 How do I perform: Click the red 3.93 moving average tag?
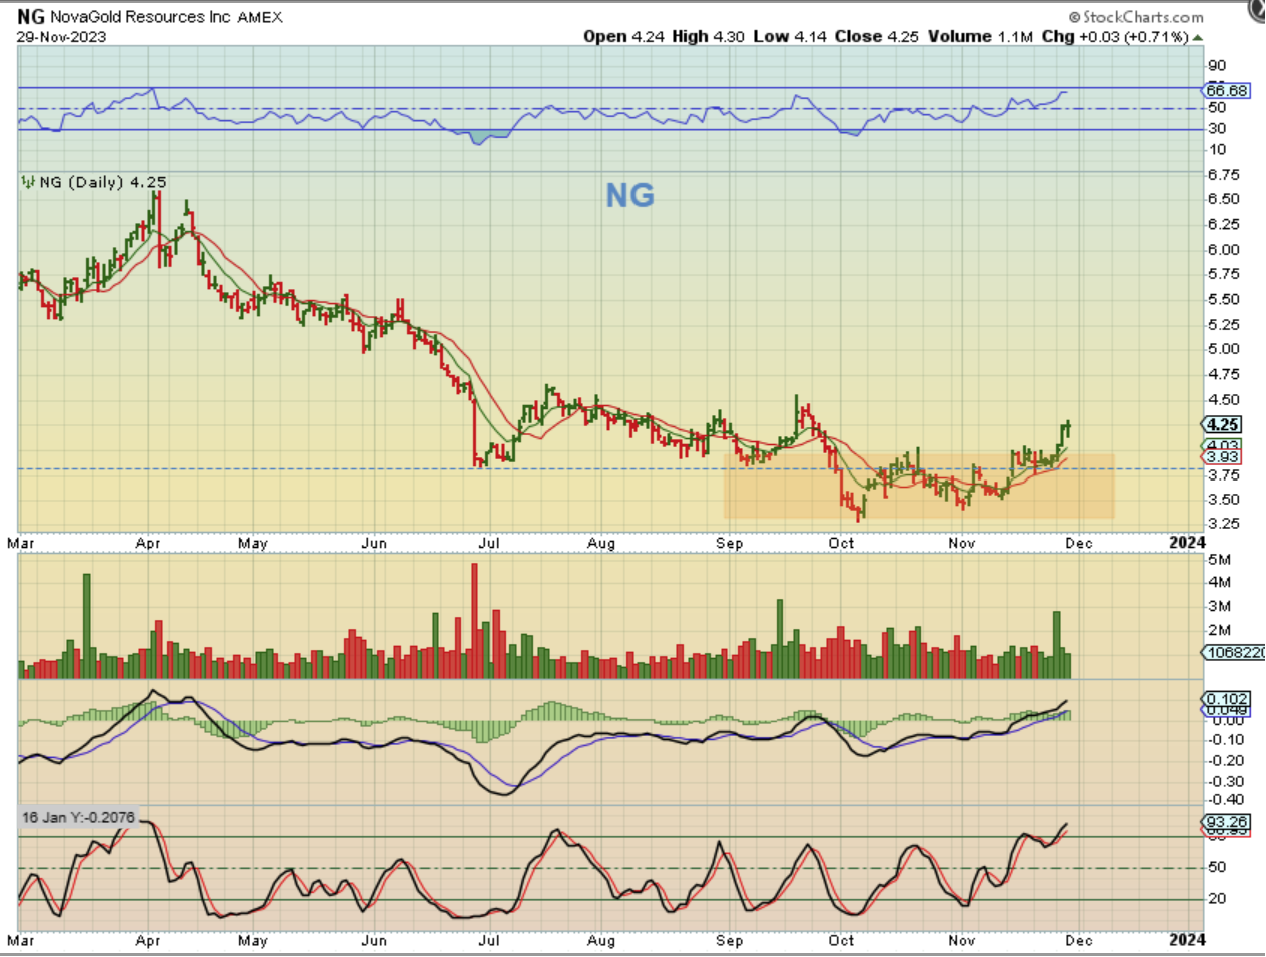(1223, 457)
